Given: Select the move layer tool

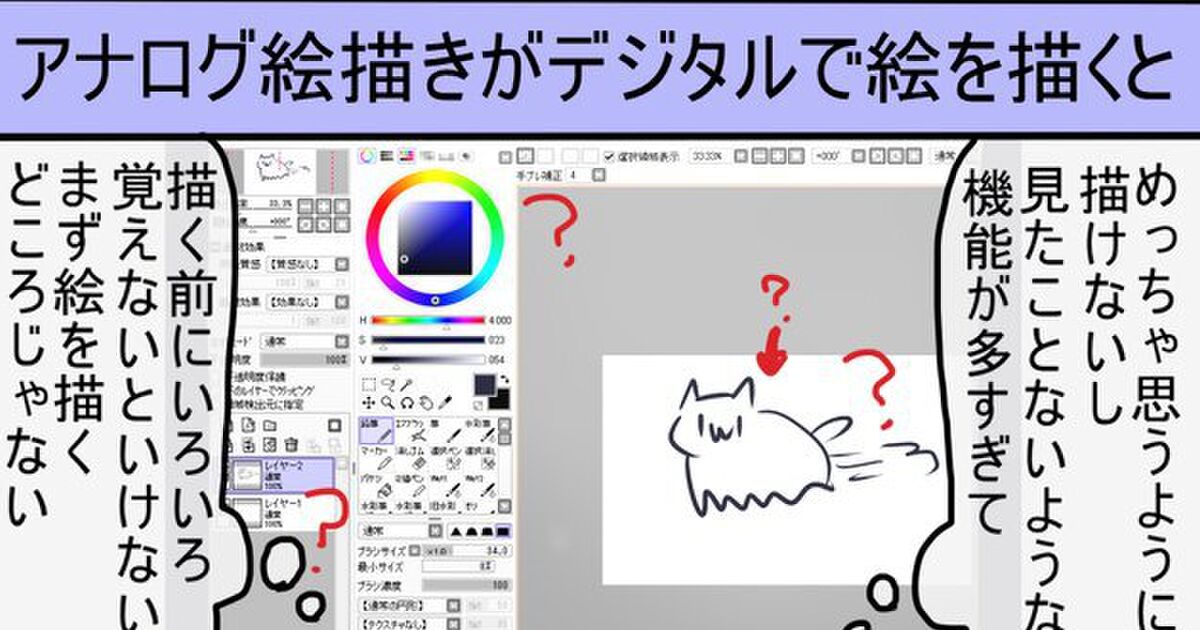Looking at the screenshot, I should pos(369,402).
